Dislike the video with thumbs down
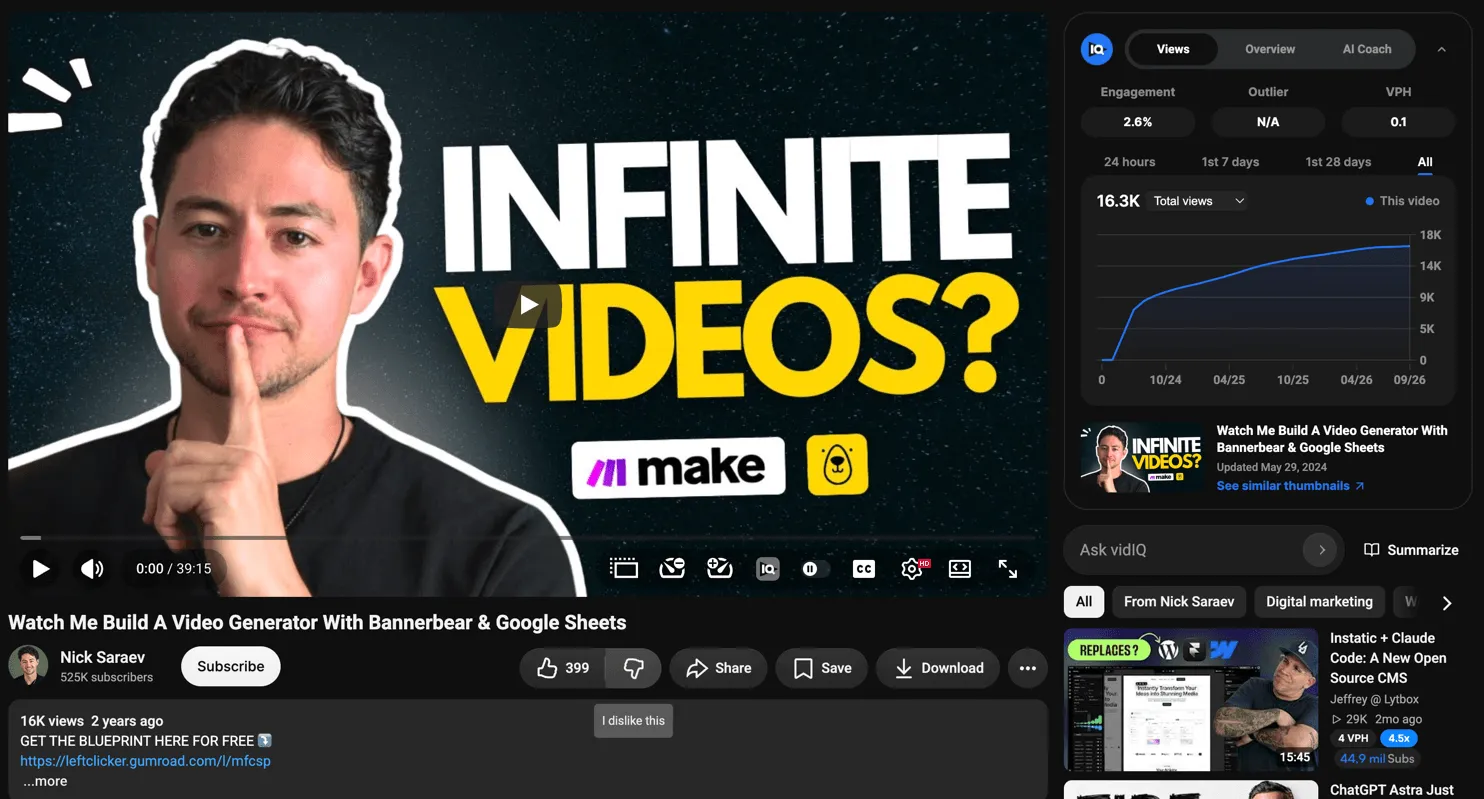This screenshot has width=1484, height=799. pos(633,668)
